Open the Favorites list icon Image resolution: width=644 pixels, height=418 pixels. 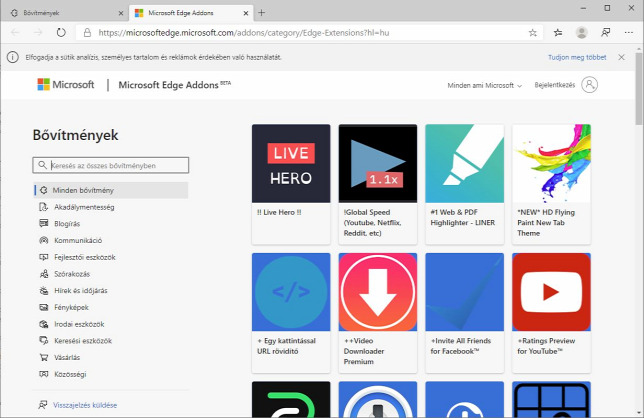pos(558,32)
